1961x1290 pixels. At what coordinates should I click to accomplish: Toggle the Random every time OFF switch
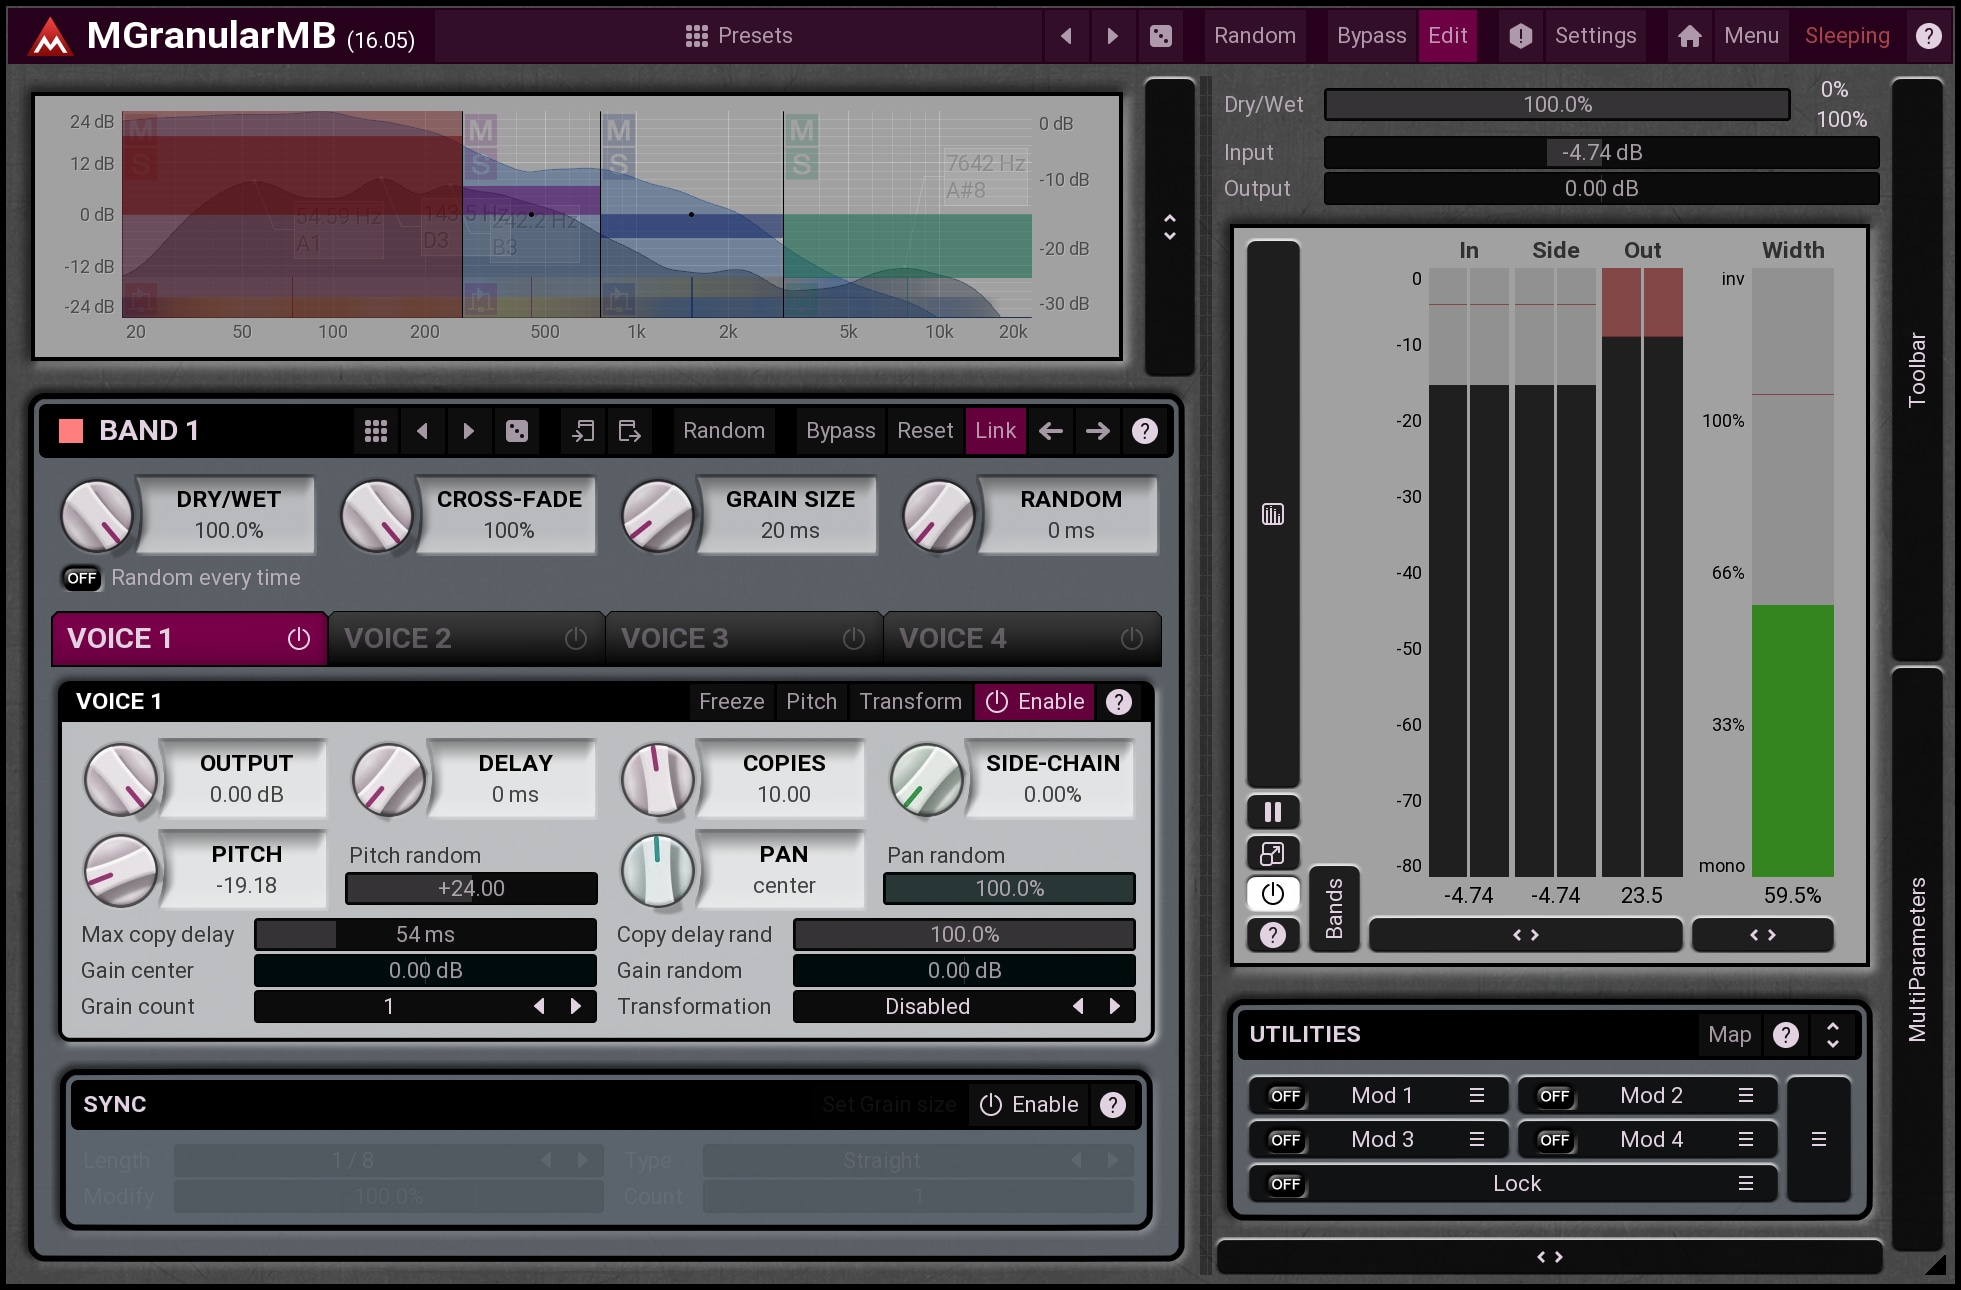[x=82, y=578]
